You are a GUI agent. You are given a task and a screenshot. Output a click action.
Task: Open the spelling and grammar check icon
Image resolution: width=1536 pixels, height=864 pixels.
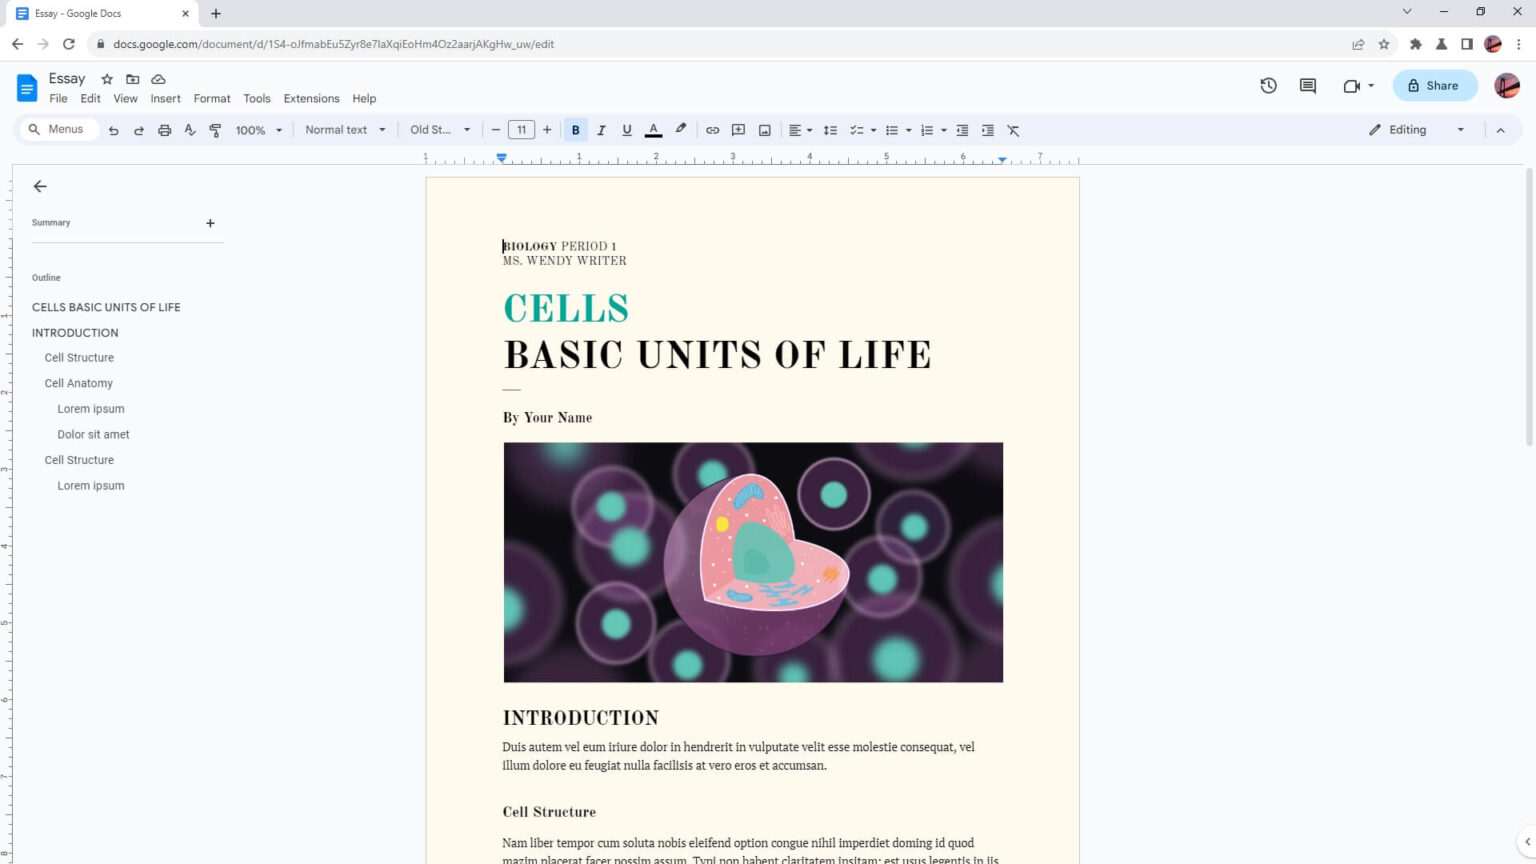click(189, 129)
